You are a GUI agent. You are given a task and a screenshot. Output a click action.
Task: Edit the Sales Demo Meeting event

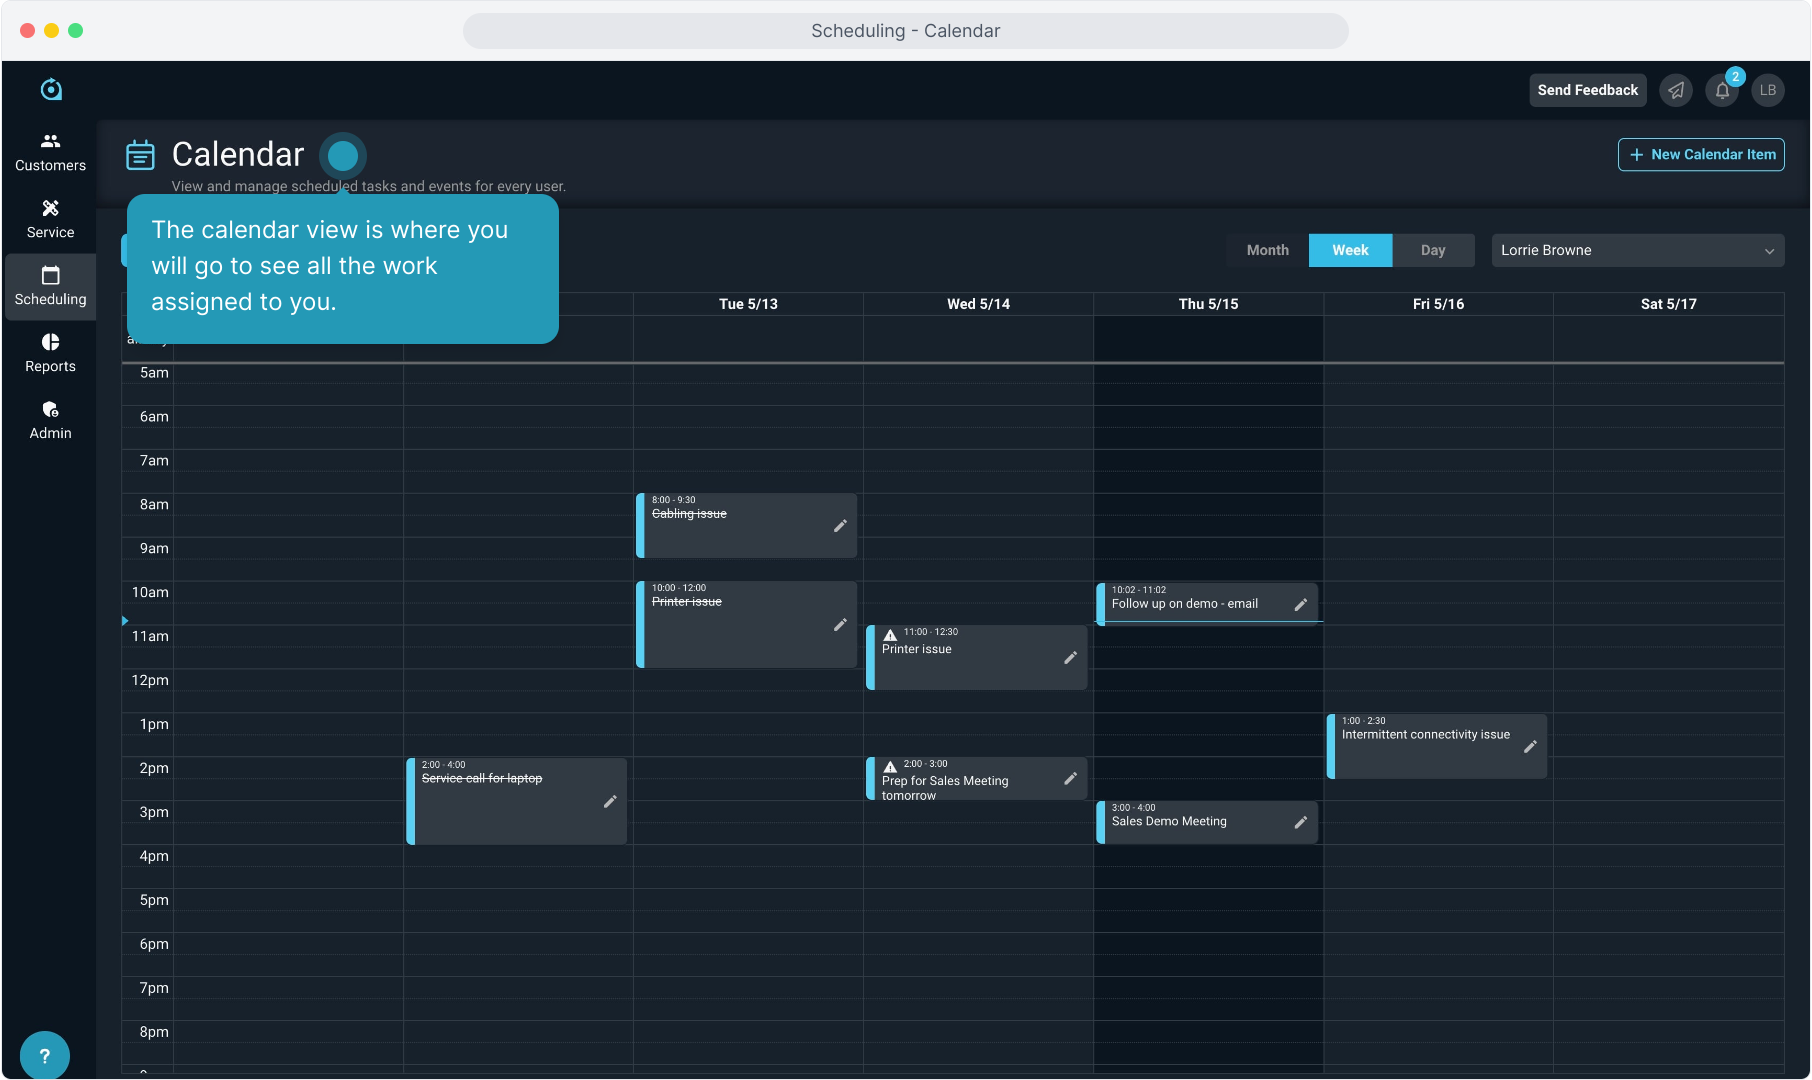1300,822
